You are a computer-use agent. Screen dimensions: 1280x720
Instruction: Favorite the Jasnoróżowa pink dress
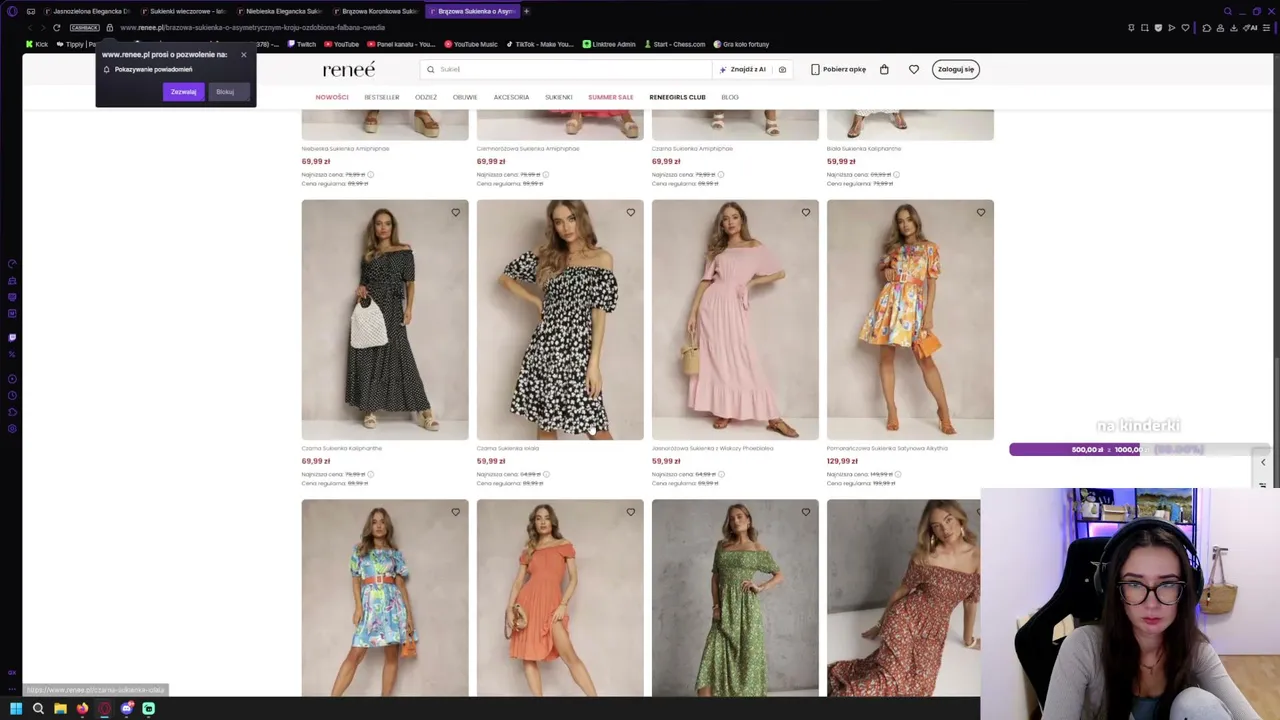(805, 212)
